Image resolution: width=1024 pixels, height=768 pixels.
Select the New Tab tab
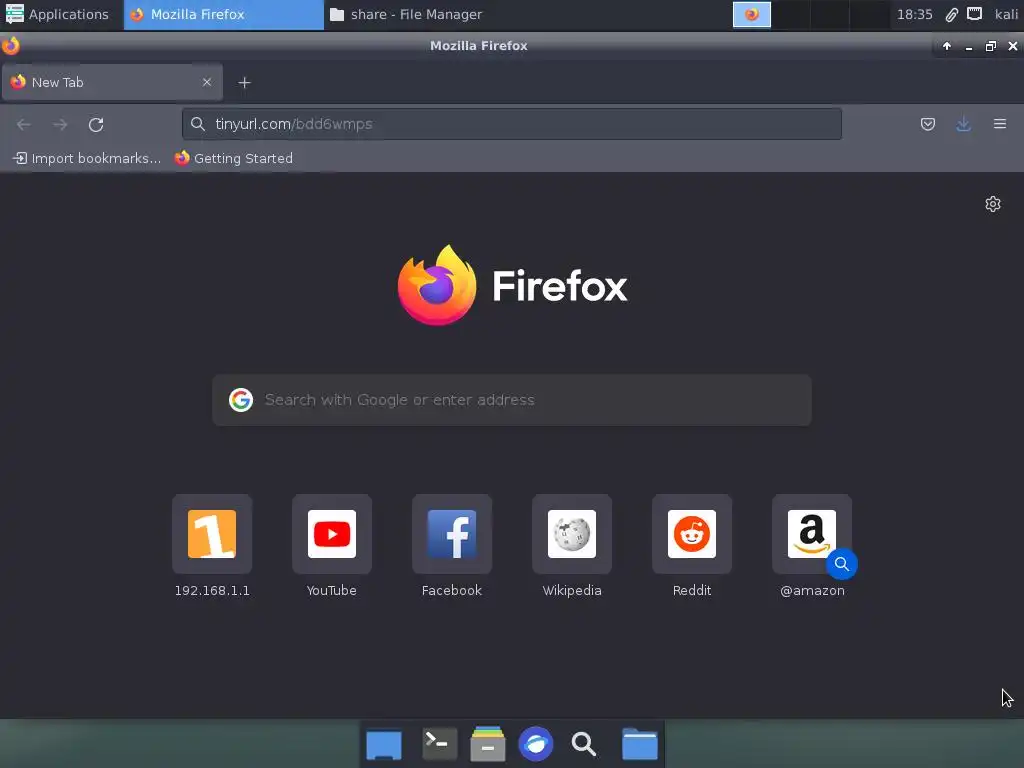(112, 82)
